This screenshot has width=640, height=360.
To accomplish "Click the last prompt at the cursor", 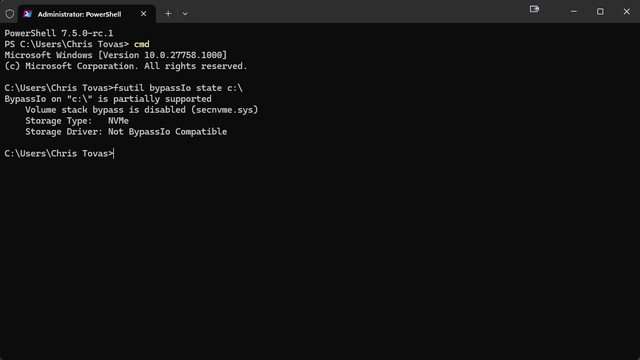I will pyautogui.click(x=59, y=153).
